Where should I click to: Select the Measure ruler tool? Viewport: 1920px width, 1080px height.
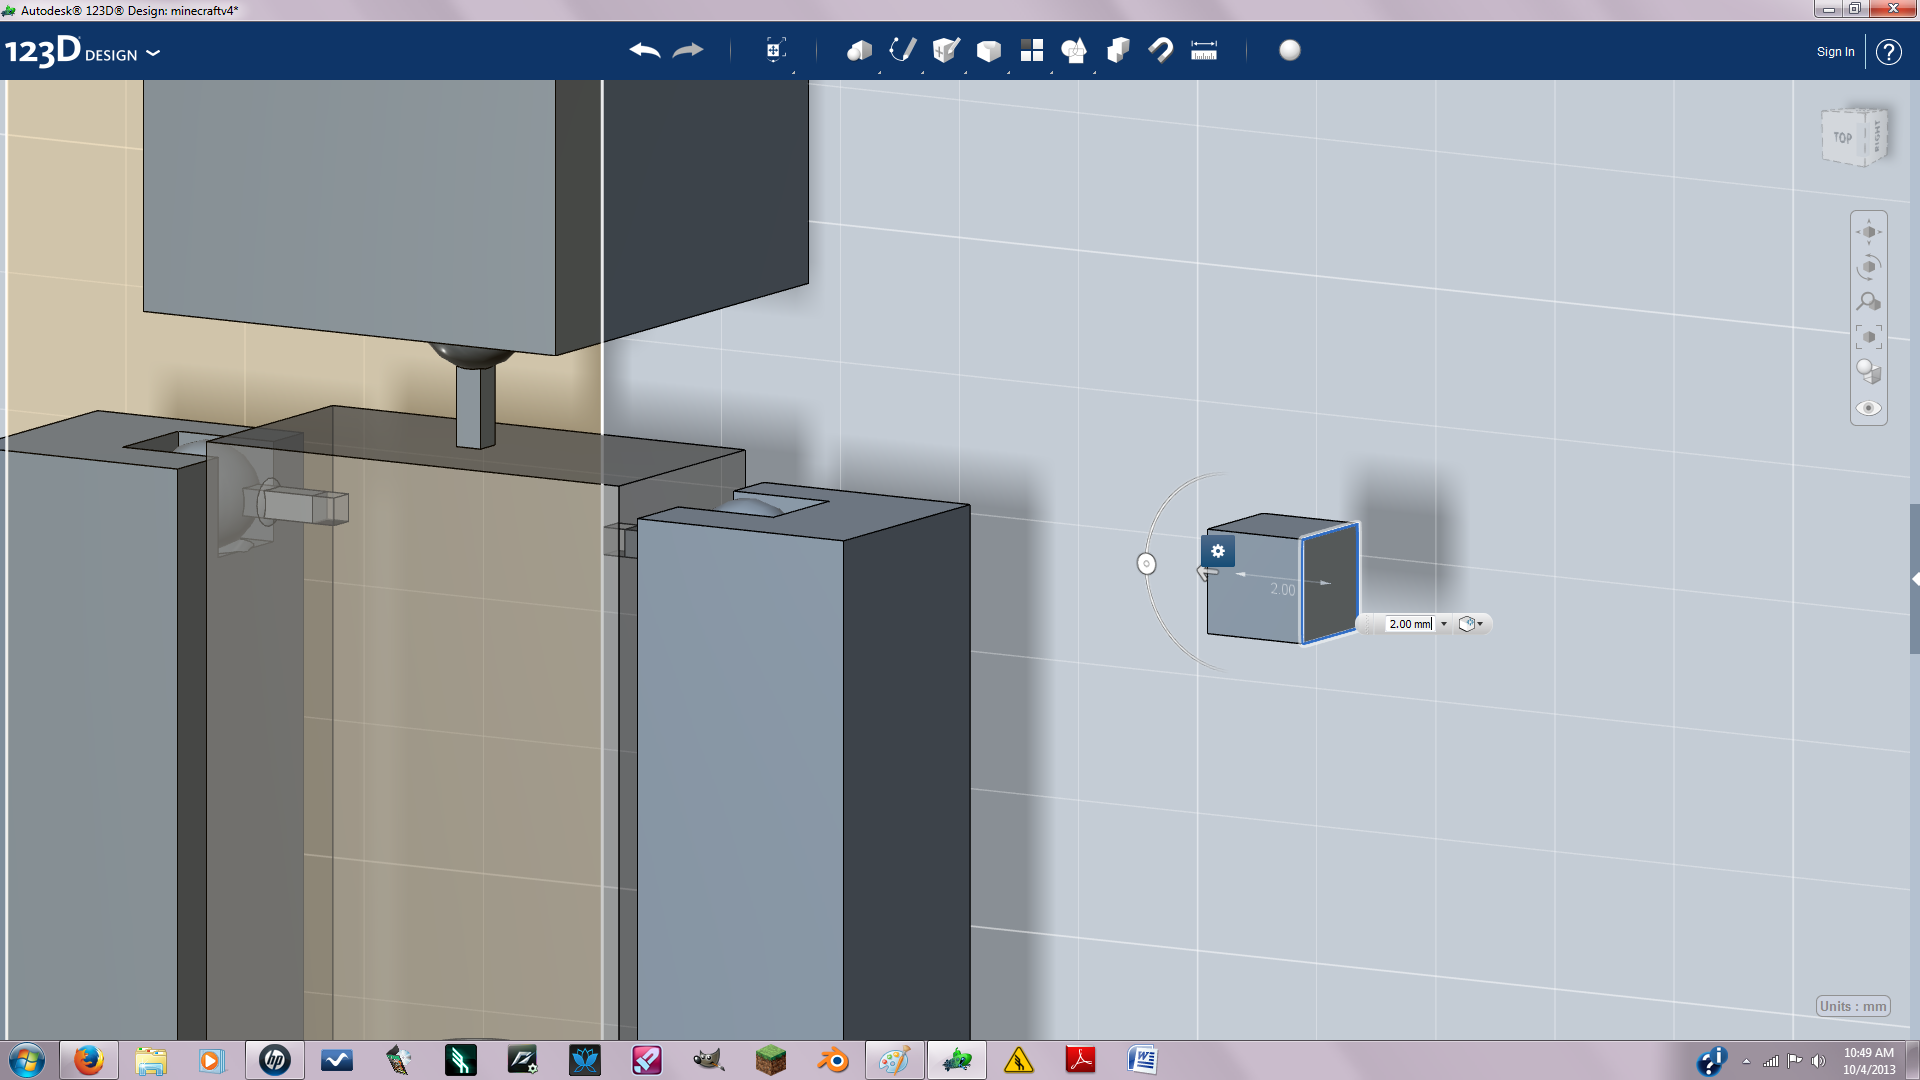coord(1204,50)
